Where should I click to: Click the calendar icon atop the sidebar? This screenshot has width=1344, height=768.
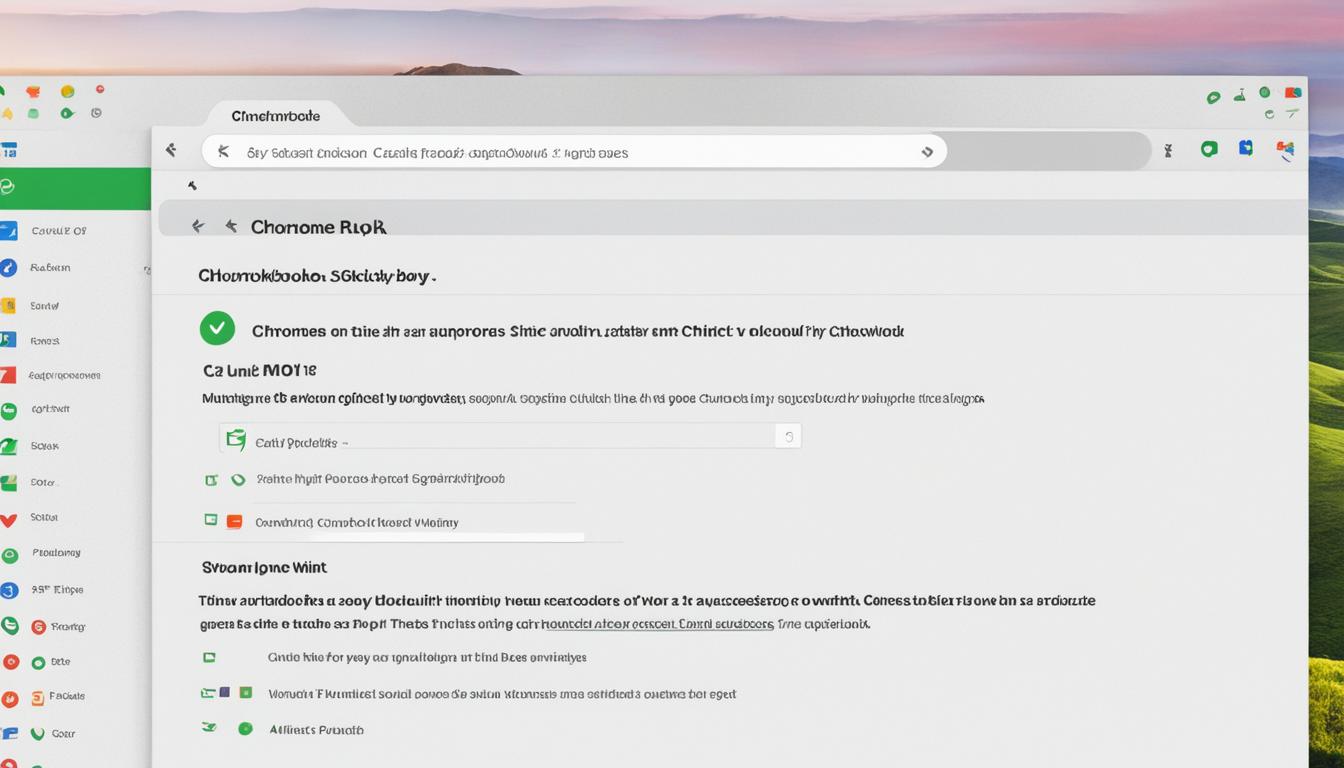[x=9, y=151]
